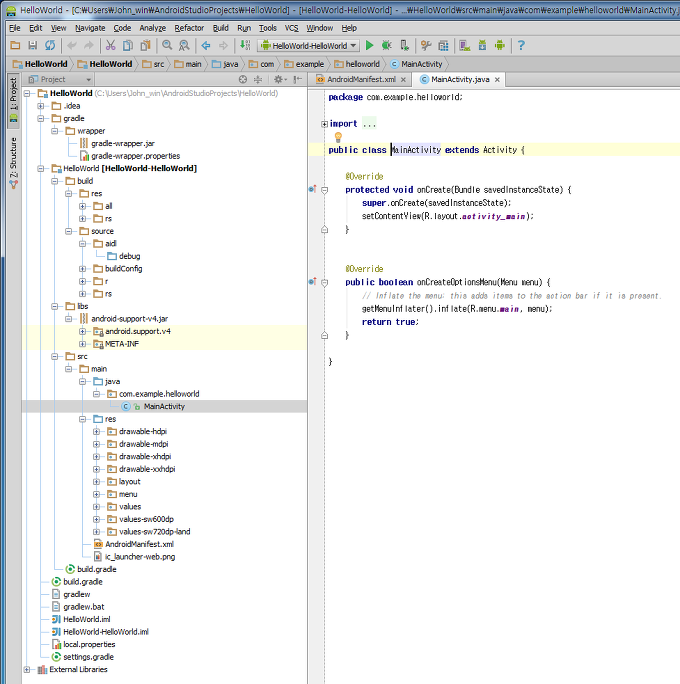This screenshot has height=684, width=680.
Task: Click the Copy toolbar icon
Action: 128,45
